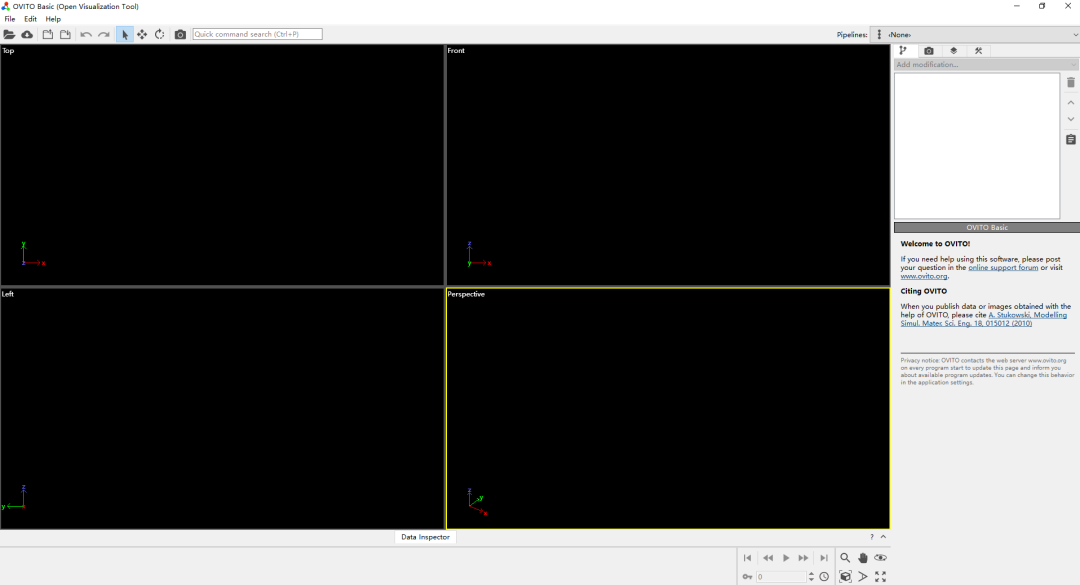Focus the Quick command search field
Image resolution: width=1080 pixels, height=585 pixels.
coord(258,34)
